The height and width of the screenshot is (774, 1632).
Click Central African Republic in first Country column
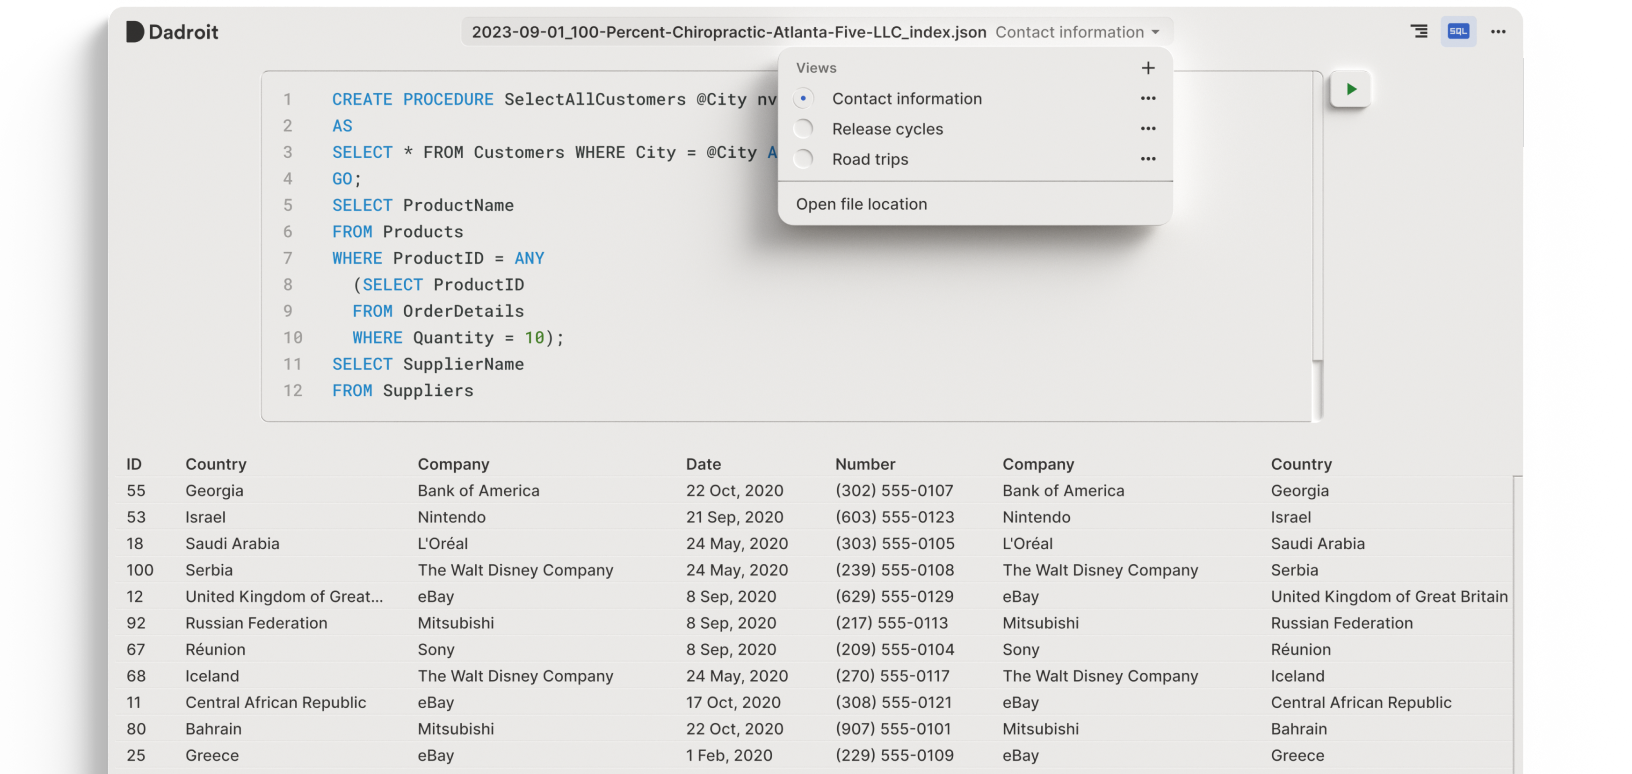click(276, 703)
